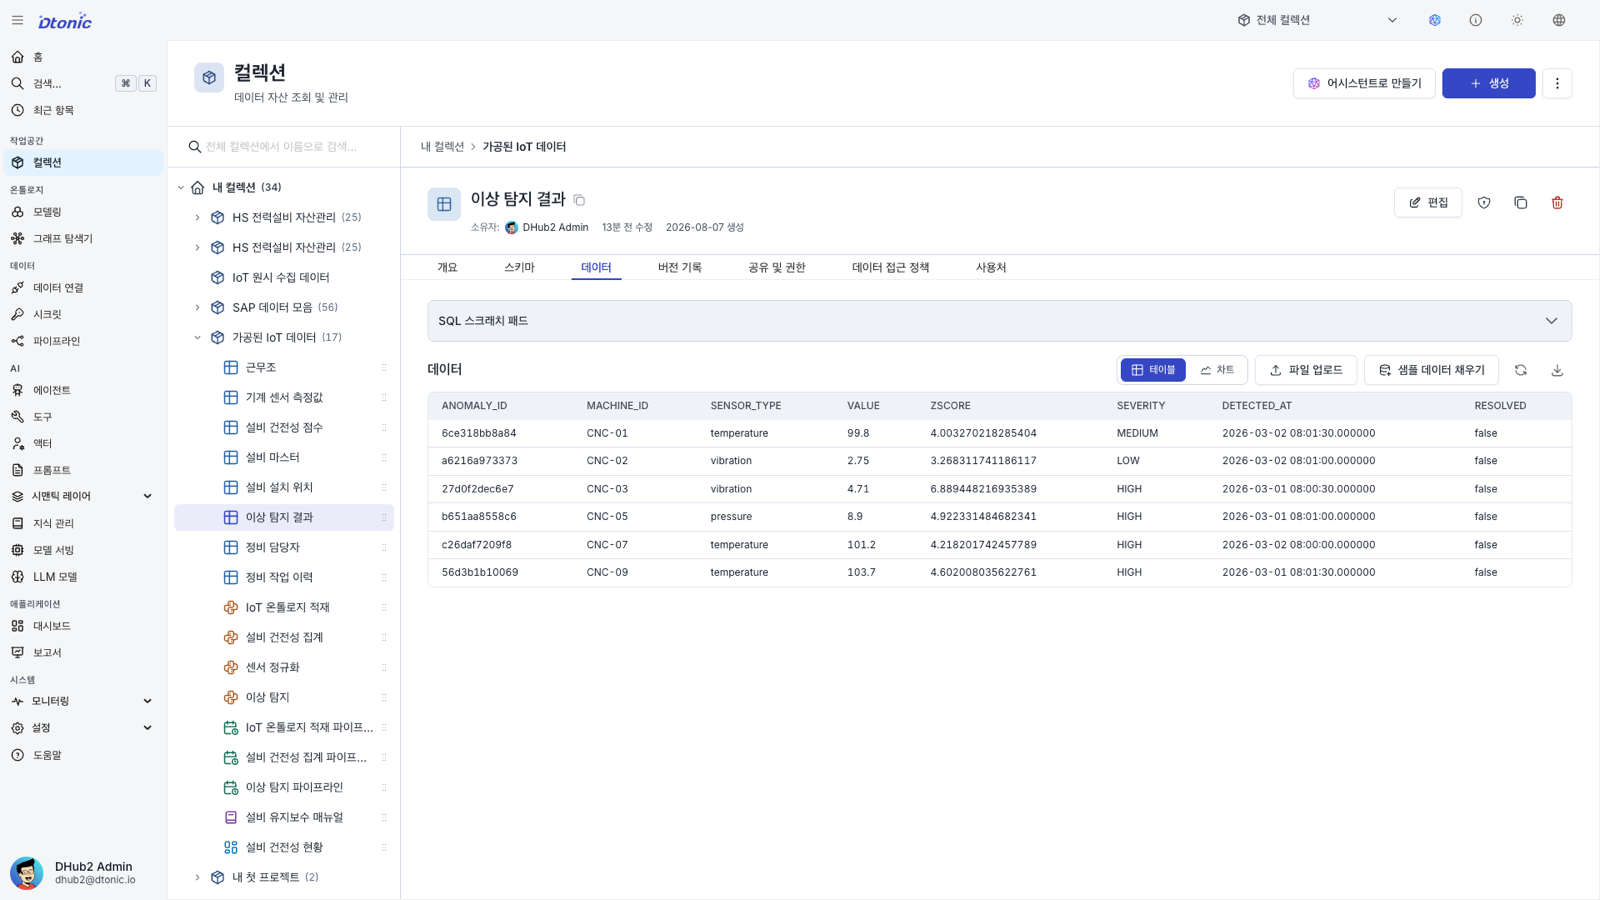Click 파일 업로드 button
Viewport: 1600px width, 900px height.
[1306, 370]
